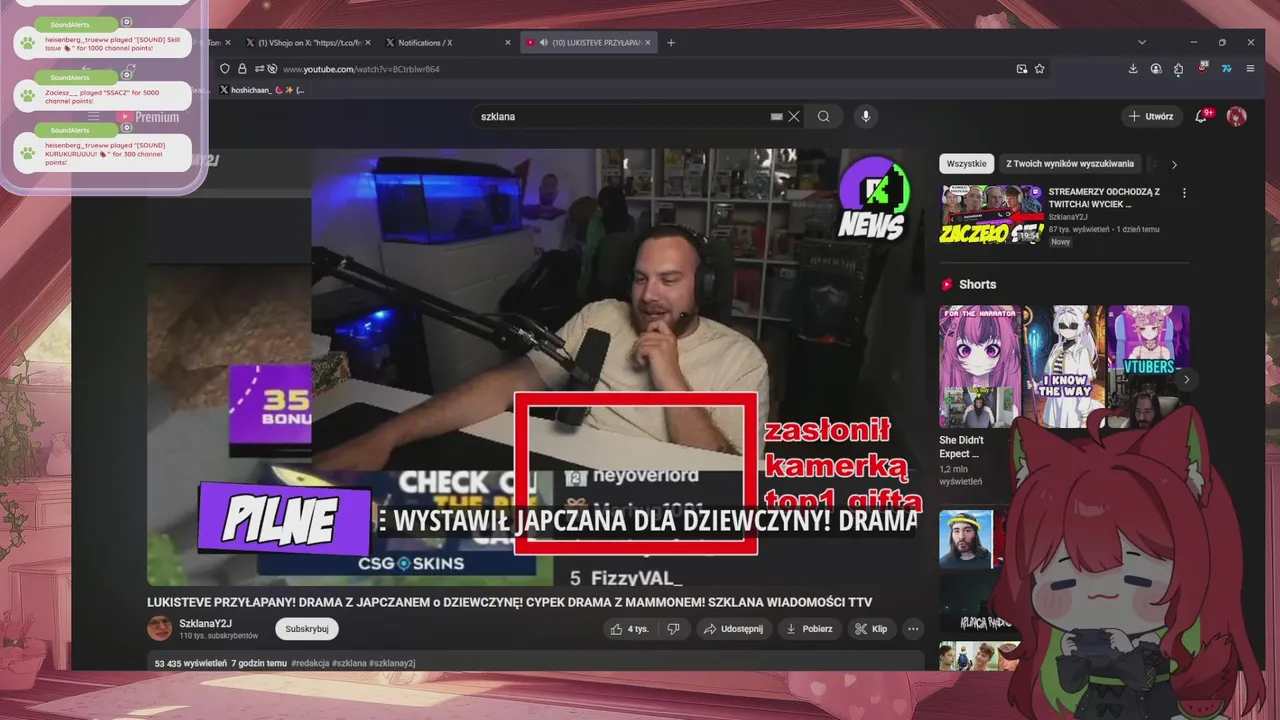The width and height of the screenshot is (1280, 720).
Task: Close the Notifications / X tab
Action: coord(508,43)
